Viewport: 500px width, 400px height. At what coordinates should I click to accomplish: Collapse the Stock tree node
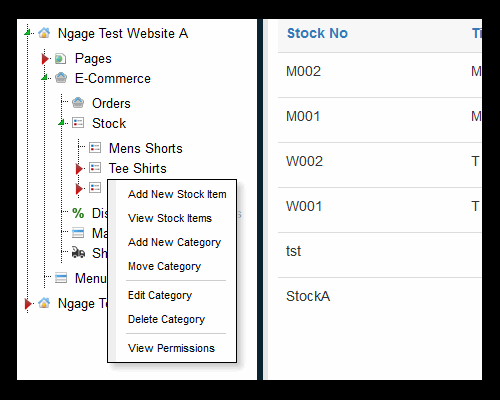click(x=61, y=123)
